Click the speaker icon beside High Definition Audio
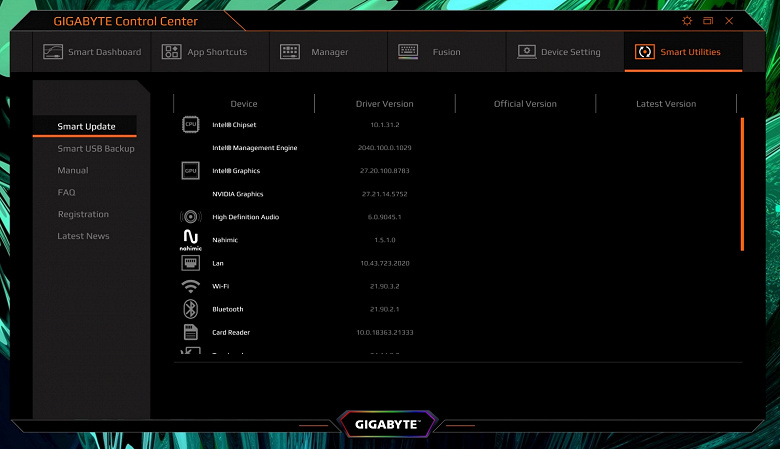 [x=191, y=217]
